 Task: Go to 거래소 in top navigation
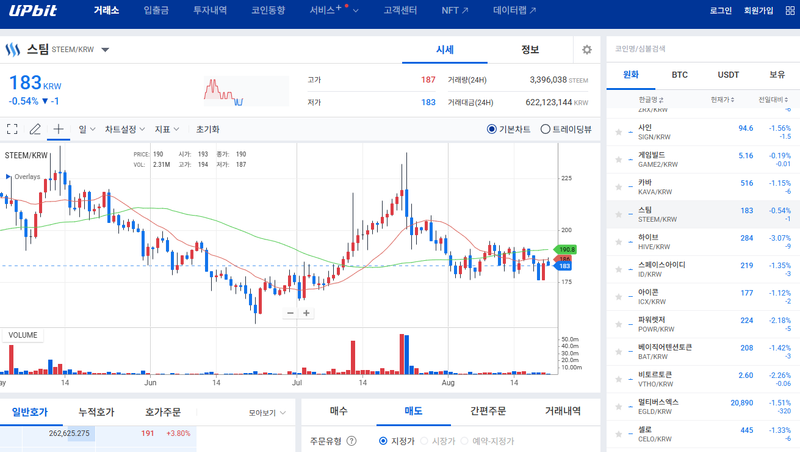coord(106,10)
